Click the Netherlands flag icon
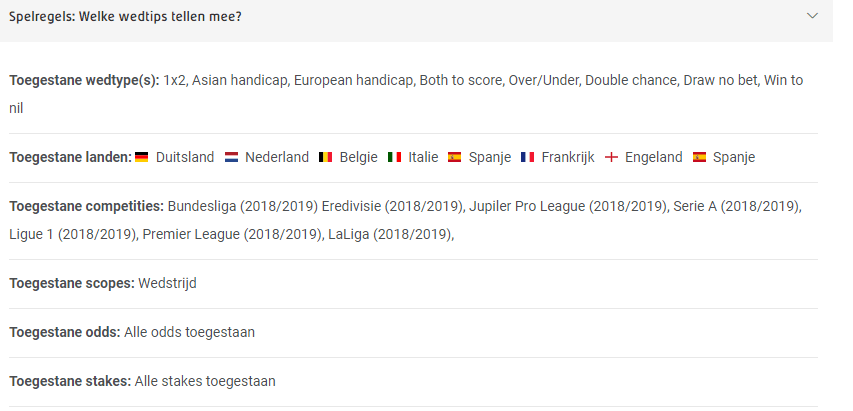853x411 pixels. click(x=231, y=157)
